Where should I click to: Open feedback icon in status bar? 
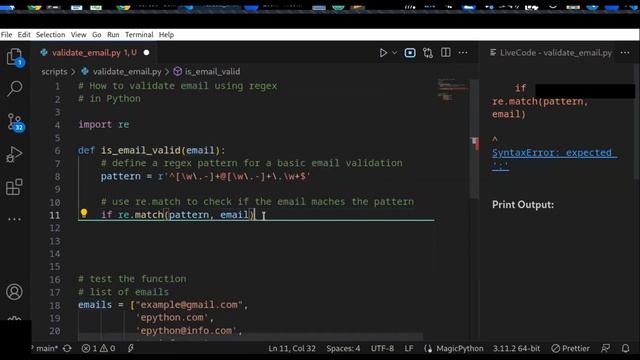(606, 349)
